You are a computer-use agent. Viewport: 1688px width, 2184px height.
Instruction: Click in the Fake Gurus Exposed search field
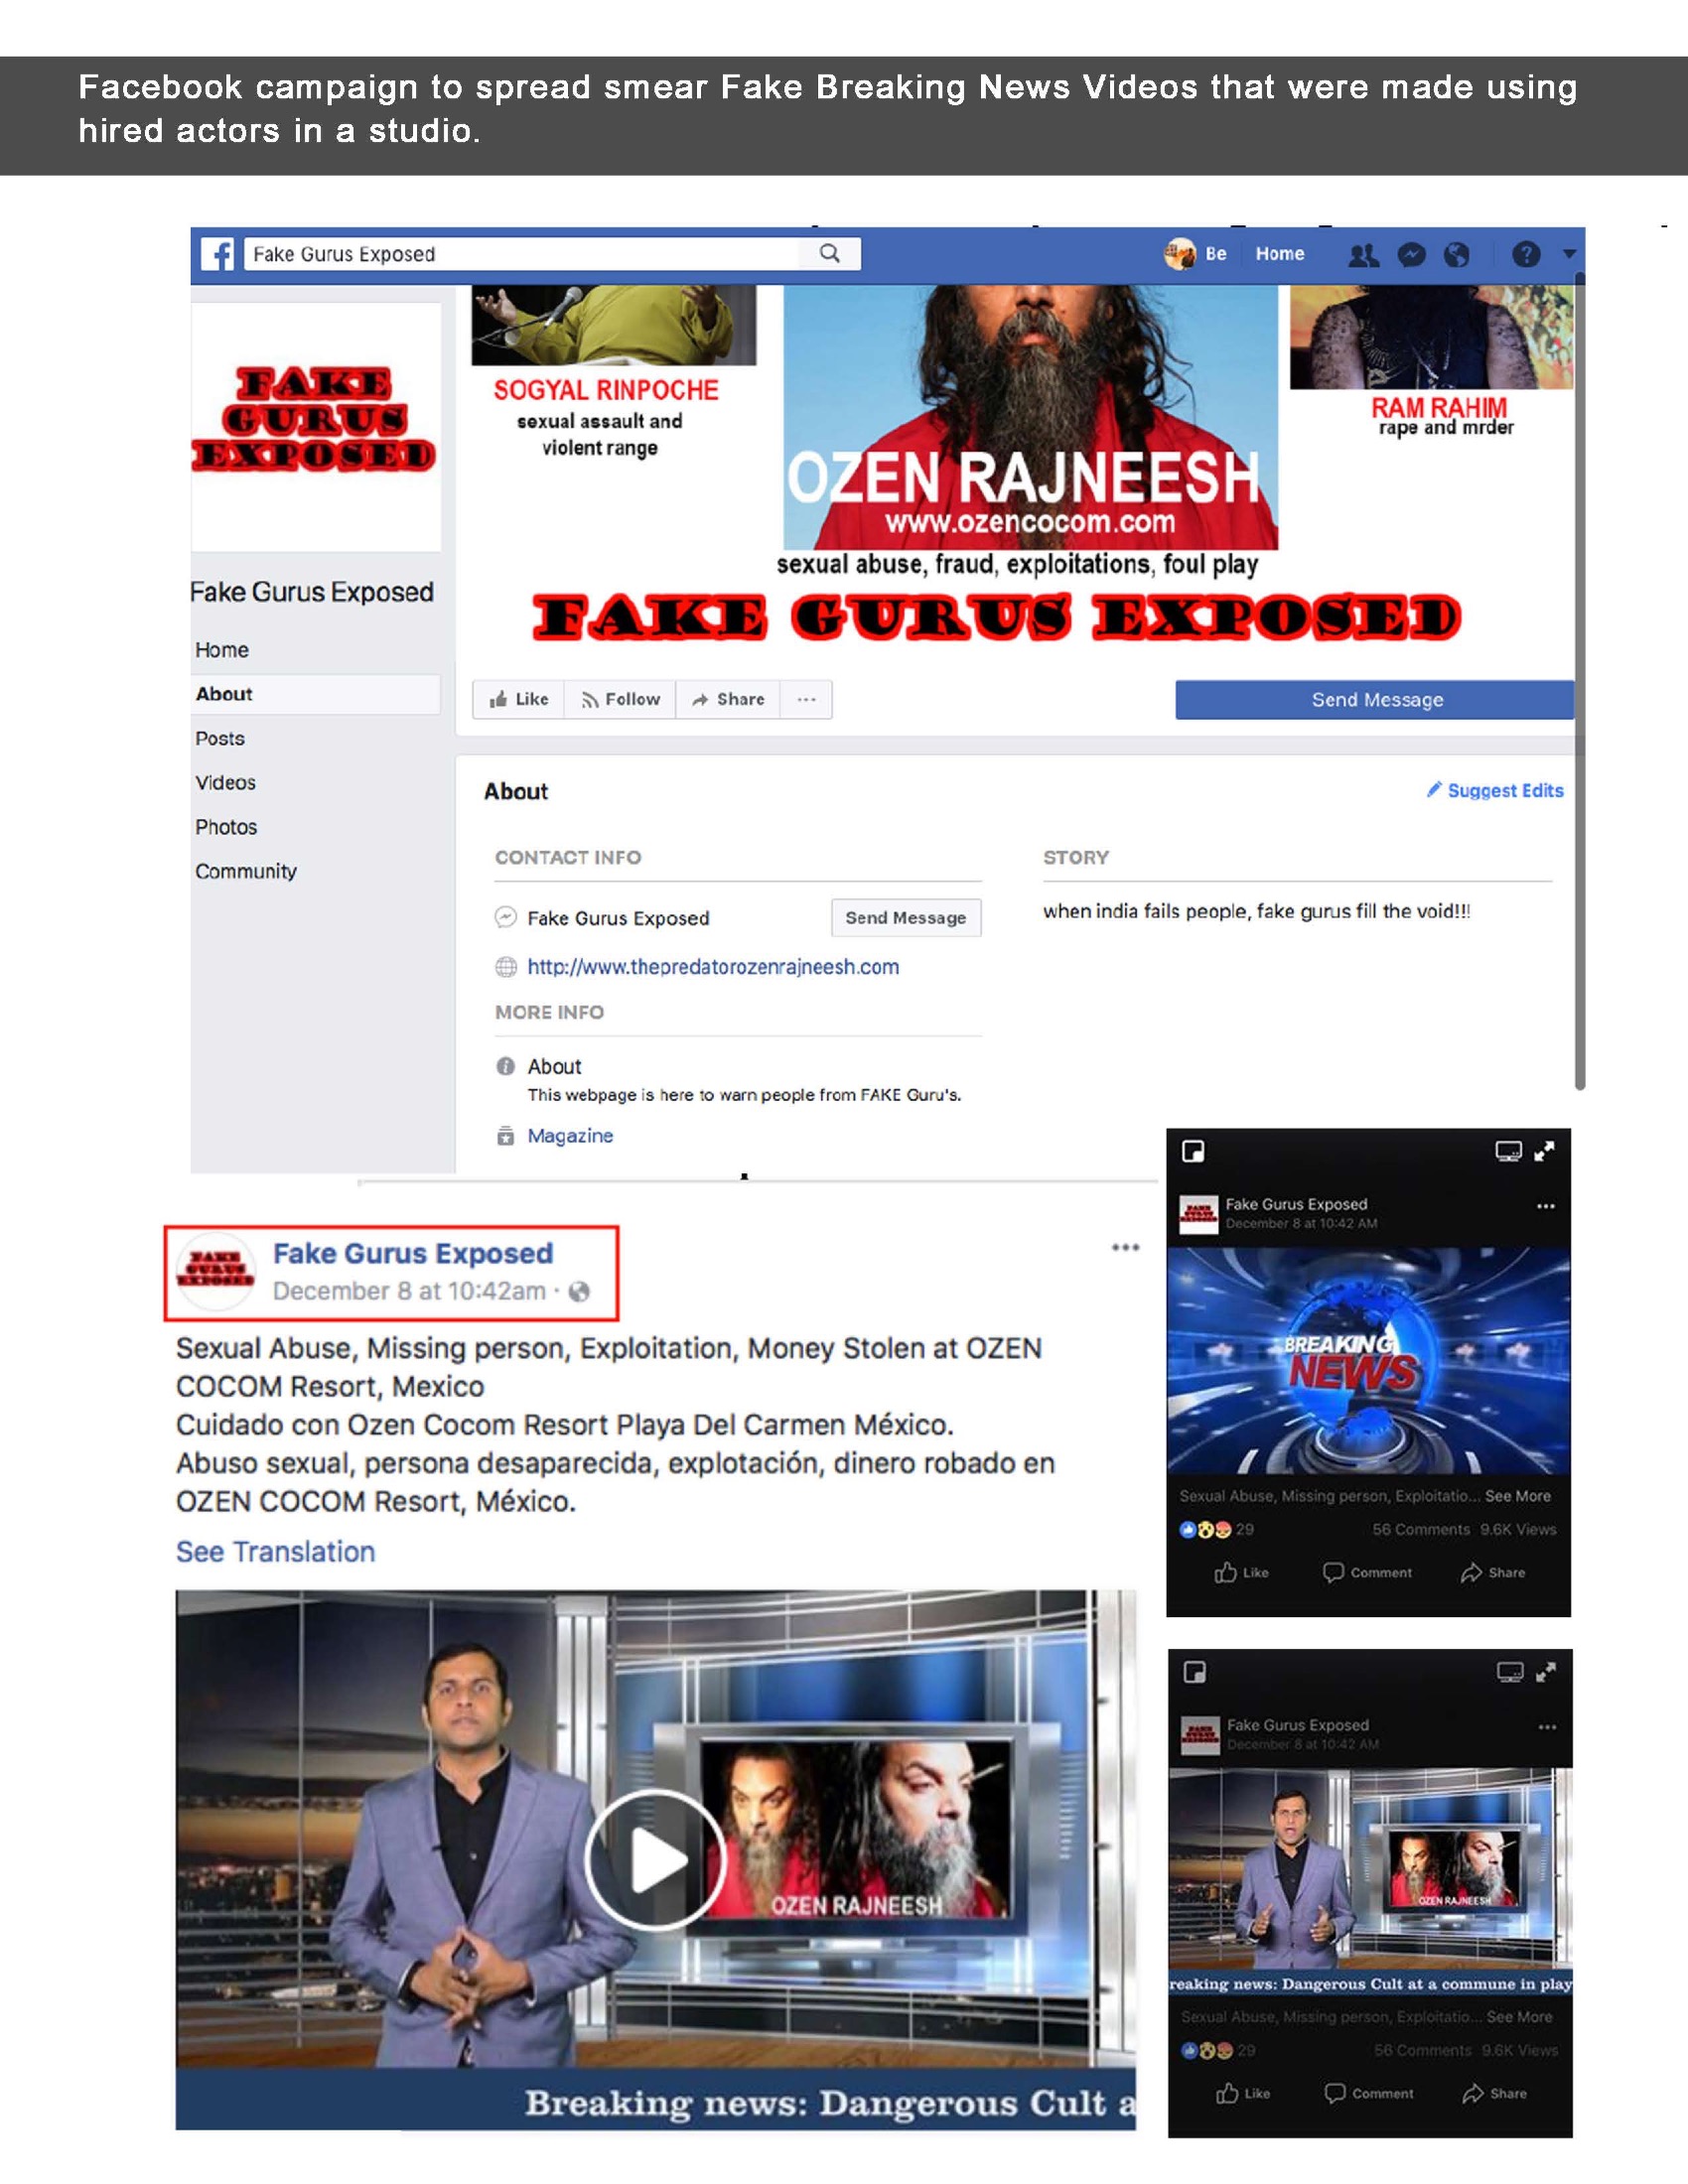522,254
